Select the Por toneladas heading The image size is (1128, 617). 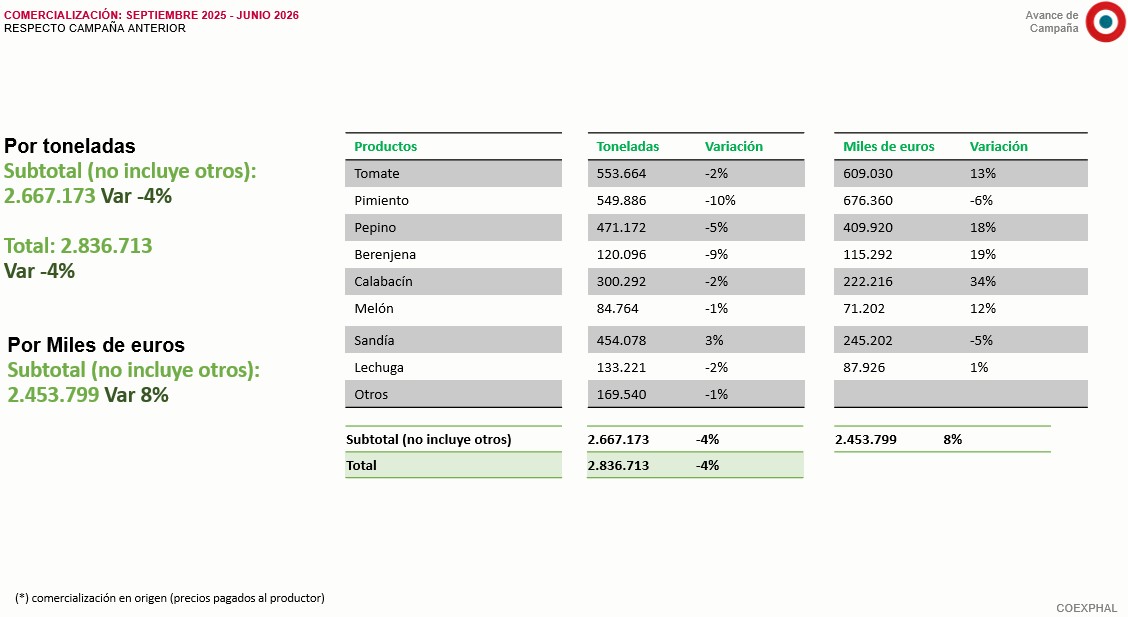(70, 146)
